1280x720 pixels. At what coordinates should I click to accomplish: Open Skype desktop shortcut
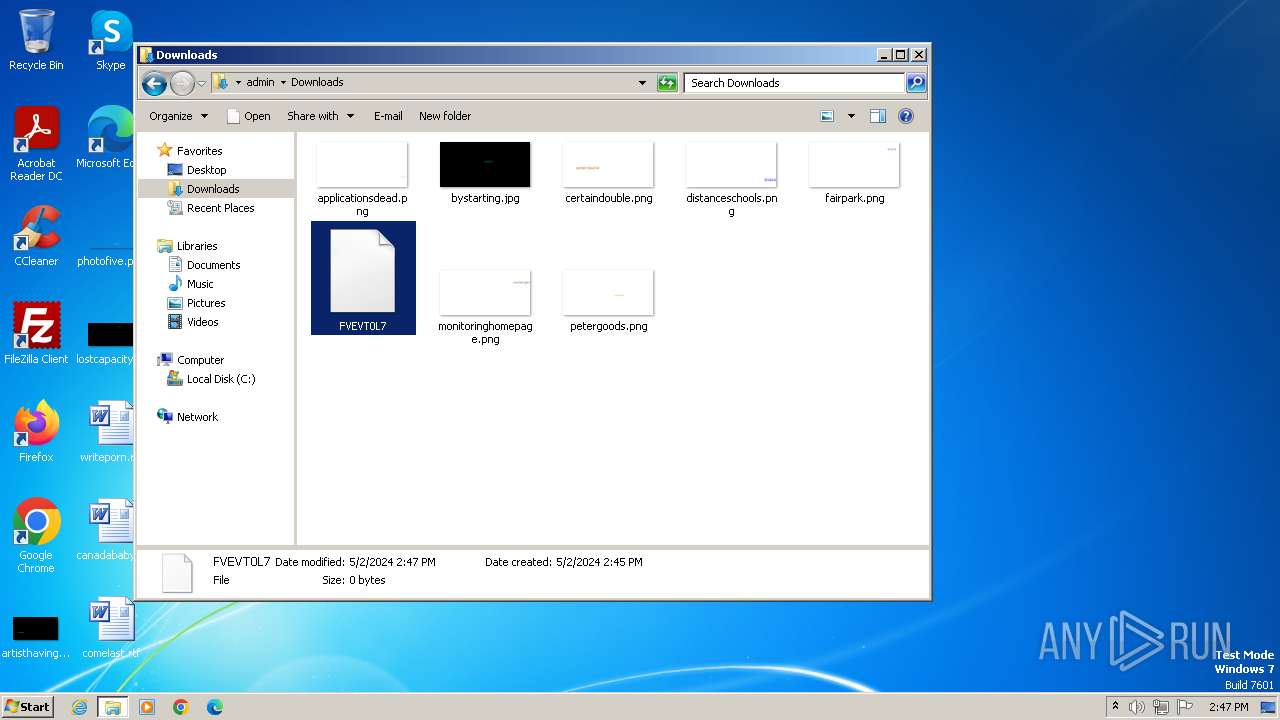(x=110, y=40)
